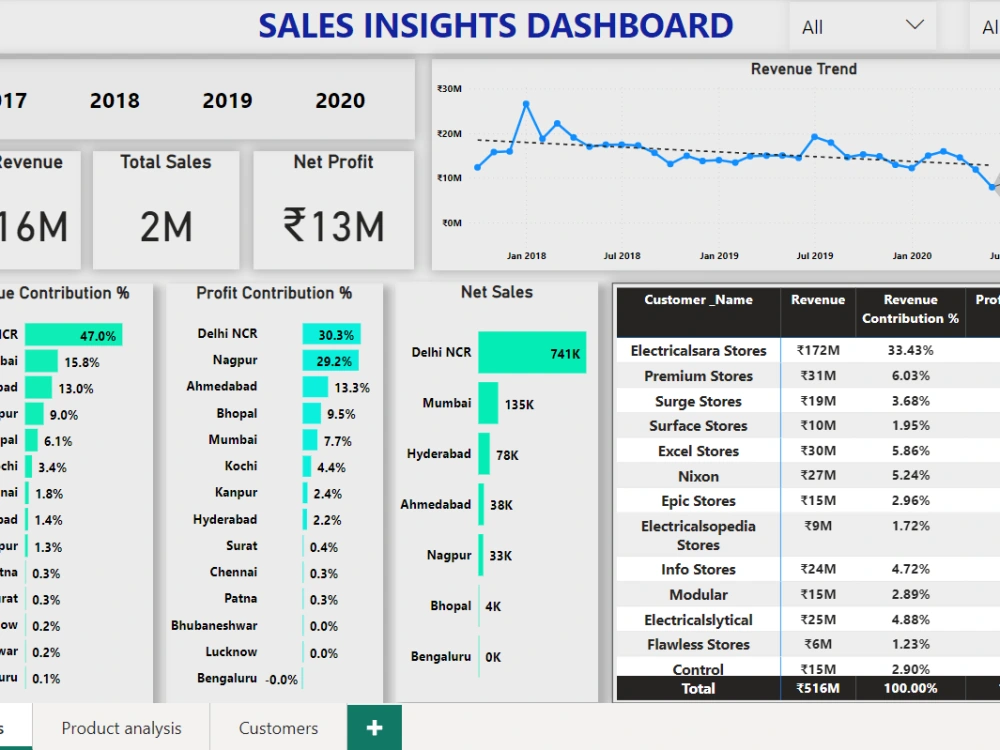Click the highest peak on the Revenue Trend line
Viewport: 1000px width, 750px height.
527,101
